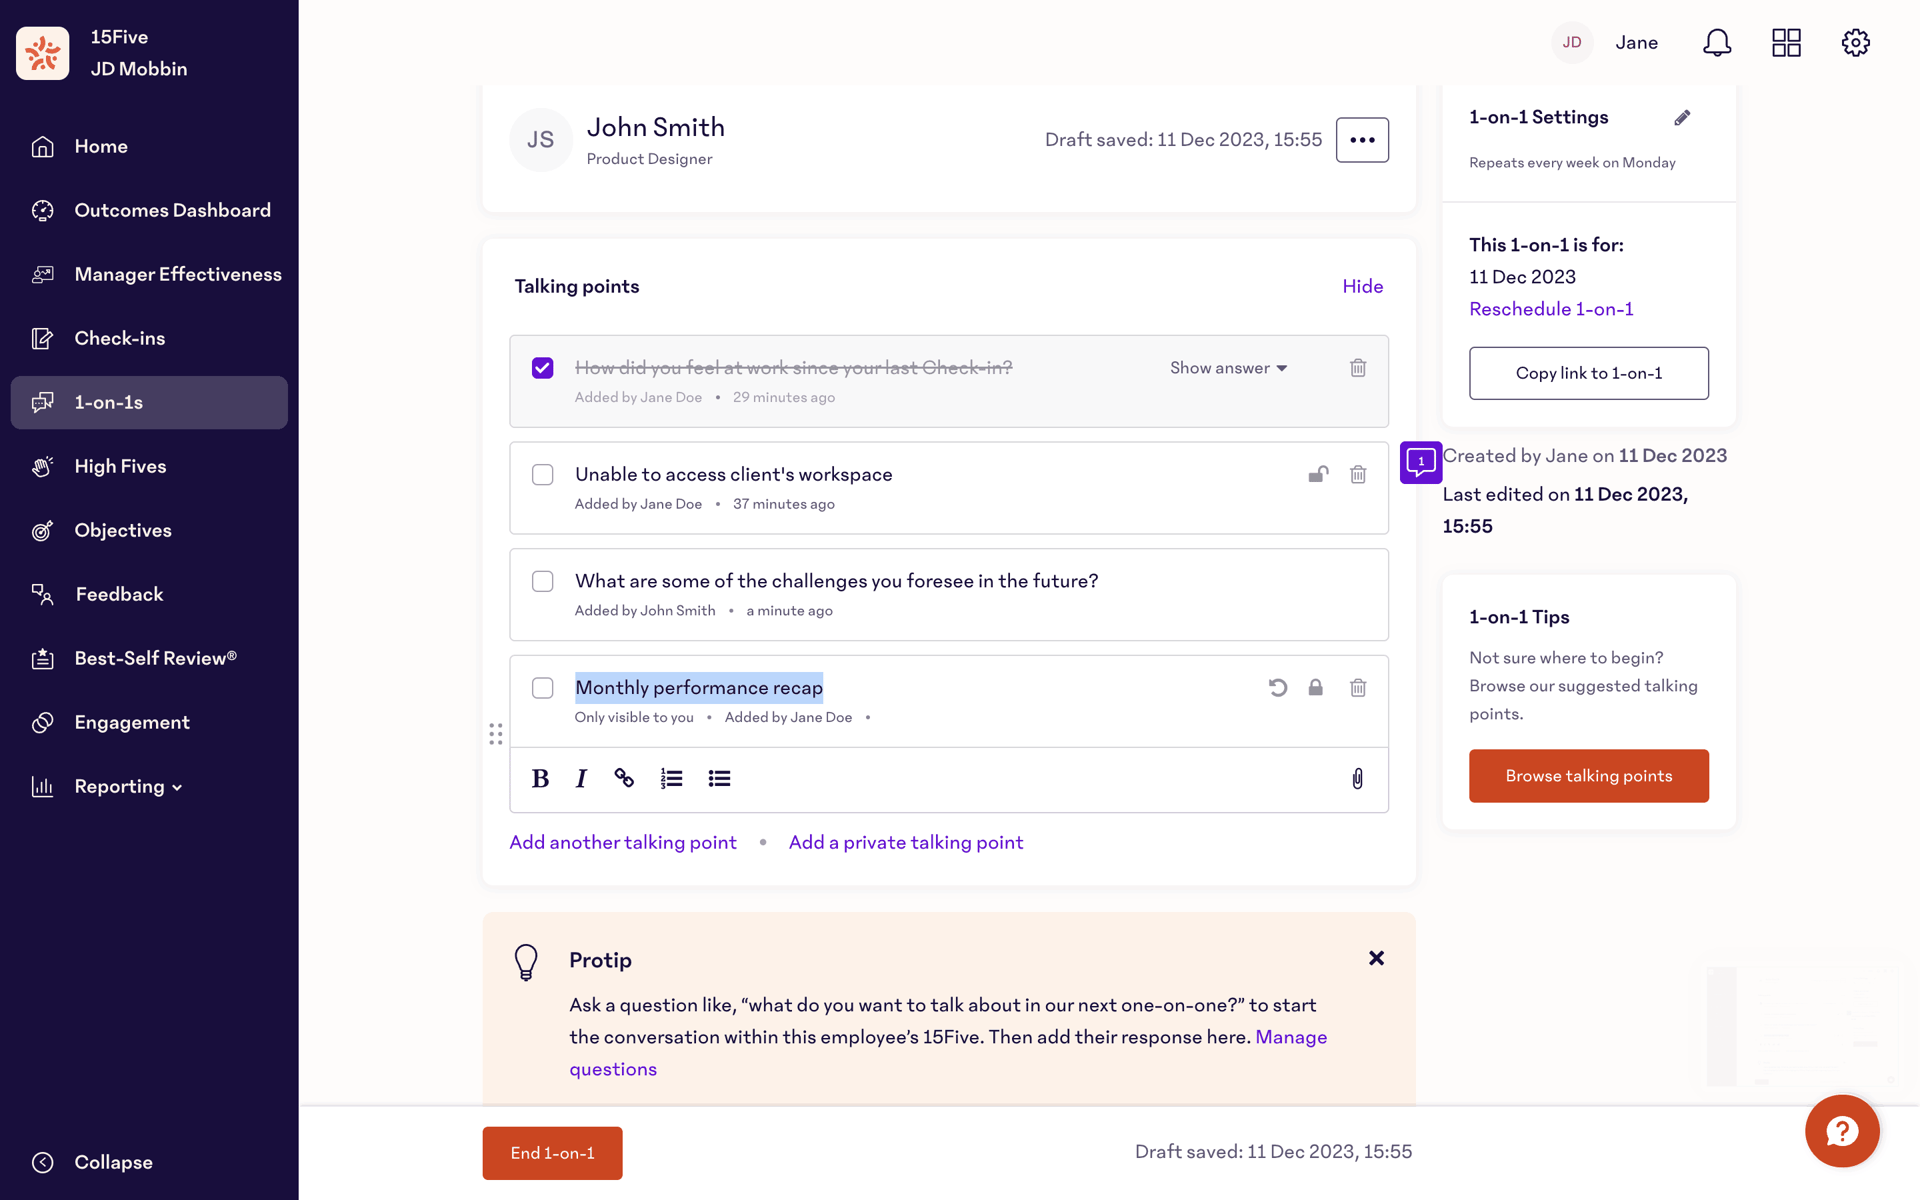Open the purple comment bubble icon
This screenshot has width=1920, height=1200.
pyautogui.click(x=1421, y=462)
